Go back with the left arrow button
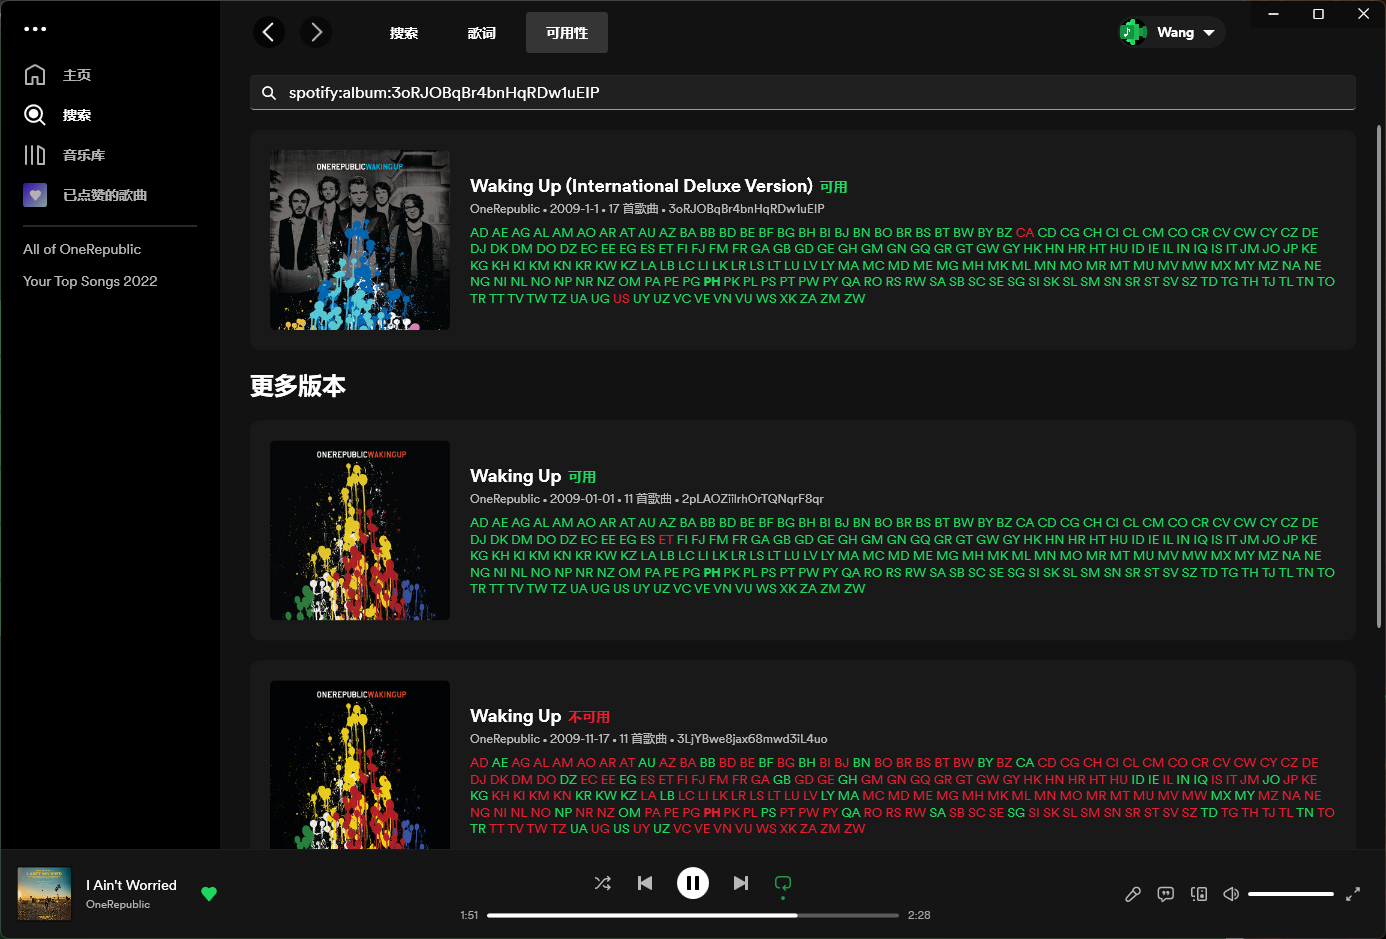Viewport: 1386px width, 939px height. (268, 32)
